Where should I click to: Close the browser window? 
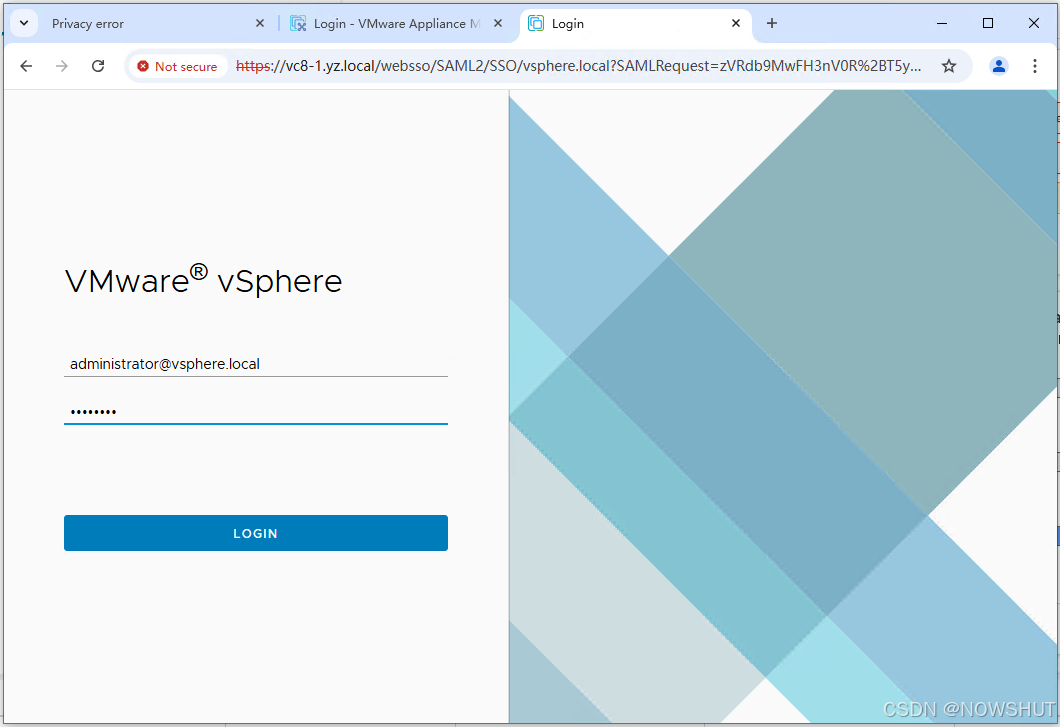tap(1034, 23)
